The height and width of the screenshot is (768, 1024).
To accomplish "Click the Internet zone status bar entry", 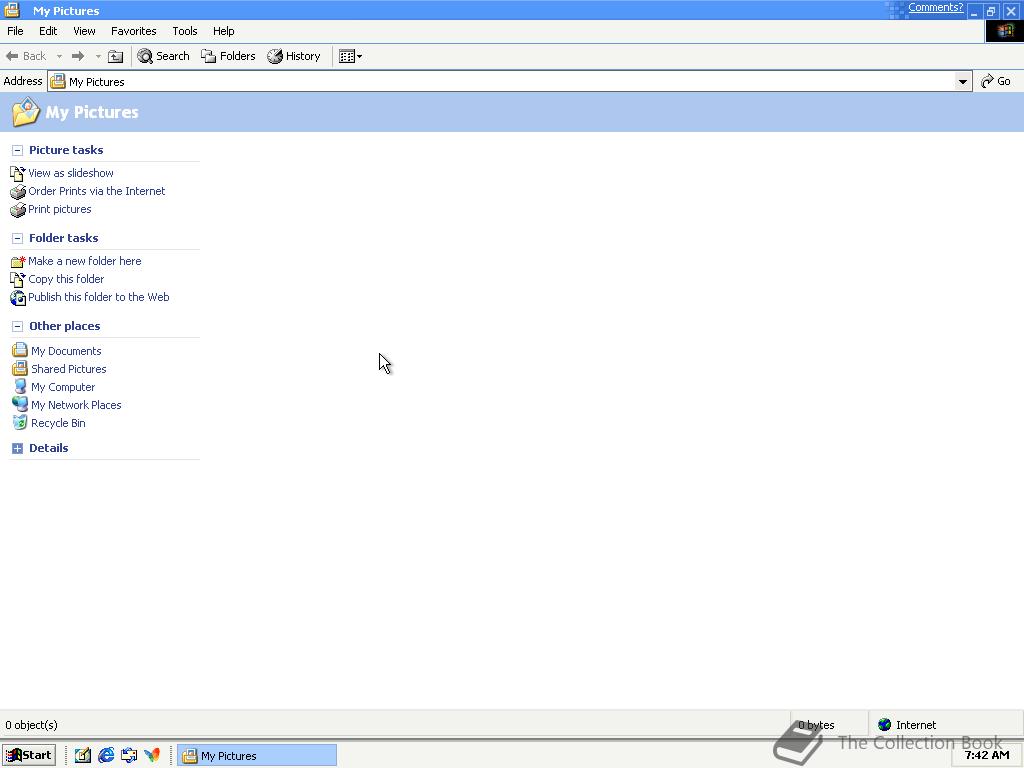I will pos(907,725).
